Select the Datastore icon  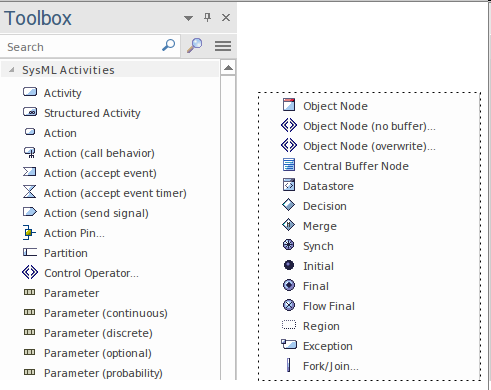pos(289,185)
